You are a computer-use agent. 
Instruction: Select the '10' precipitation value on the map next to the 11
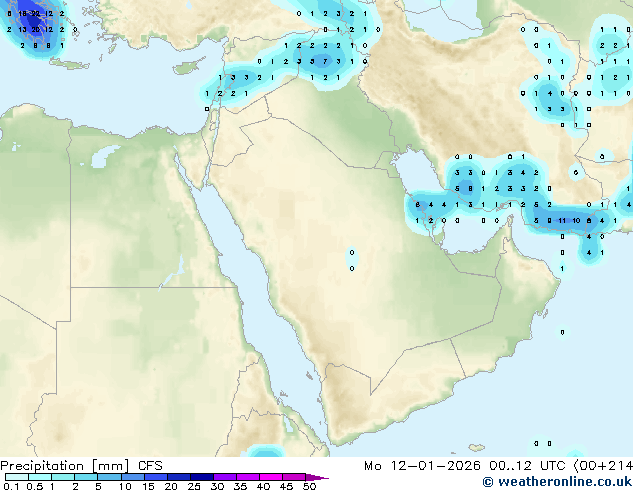576,221
